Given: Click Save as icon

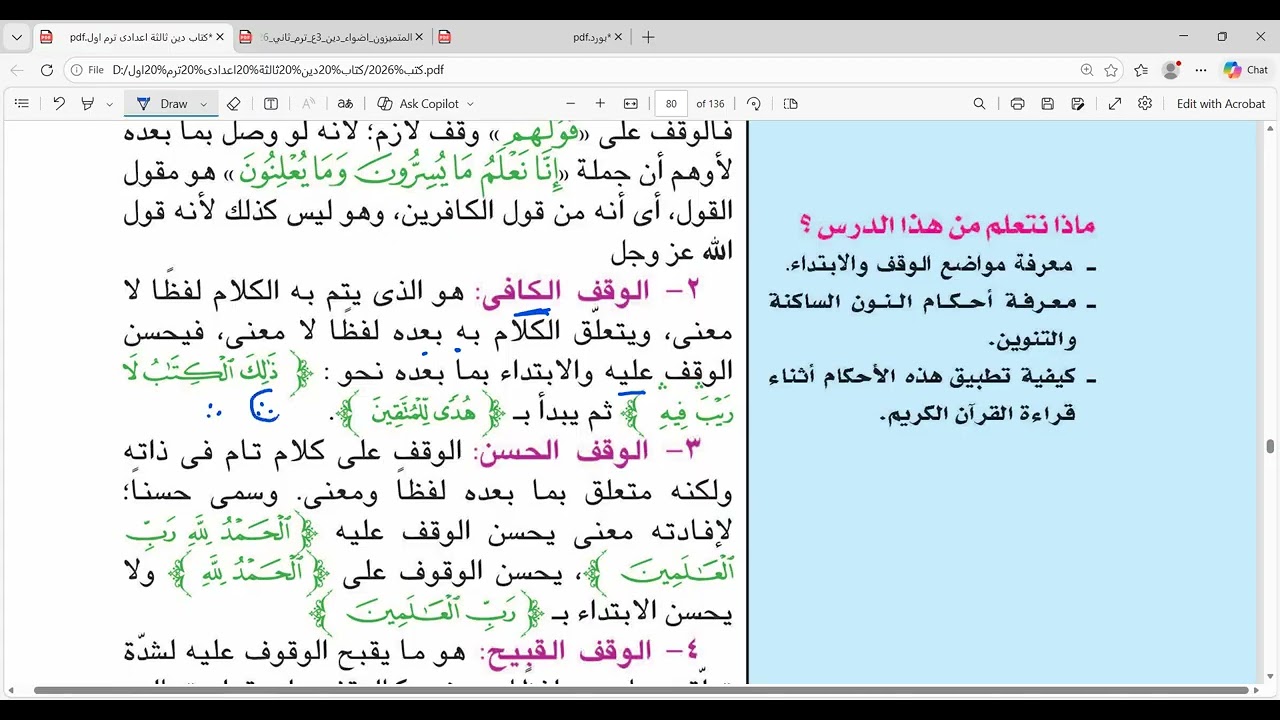Looking at the screenshot, I should 1077,103.
